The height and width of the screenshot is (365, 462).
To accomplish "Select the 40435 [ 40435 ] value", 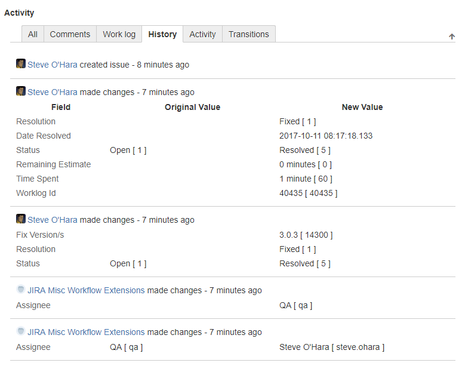I will 308,193.
